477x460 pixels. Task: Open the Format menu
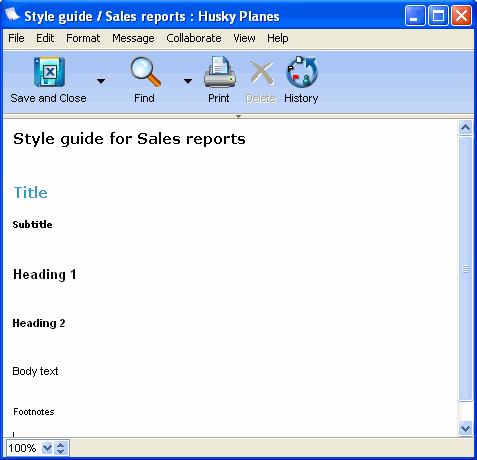[83, 38]
